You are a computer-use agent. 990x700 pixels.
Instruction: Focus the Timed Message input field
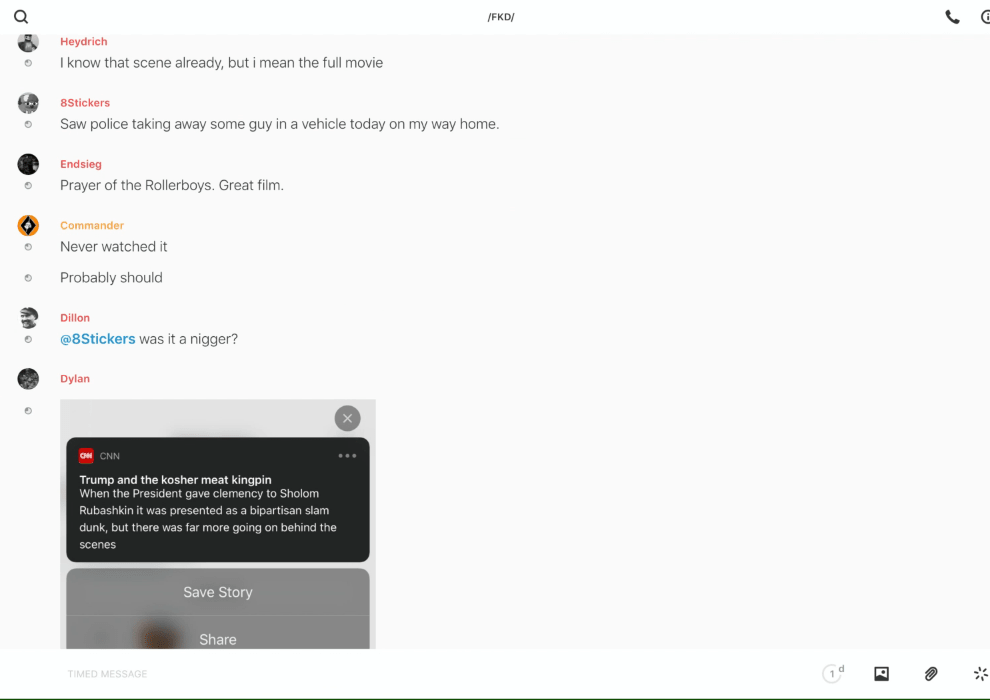tap(436, 673)
